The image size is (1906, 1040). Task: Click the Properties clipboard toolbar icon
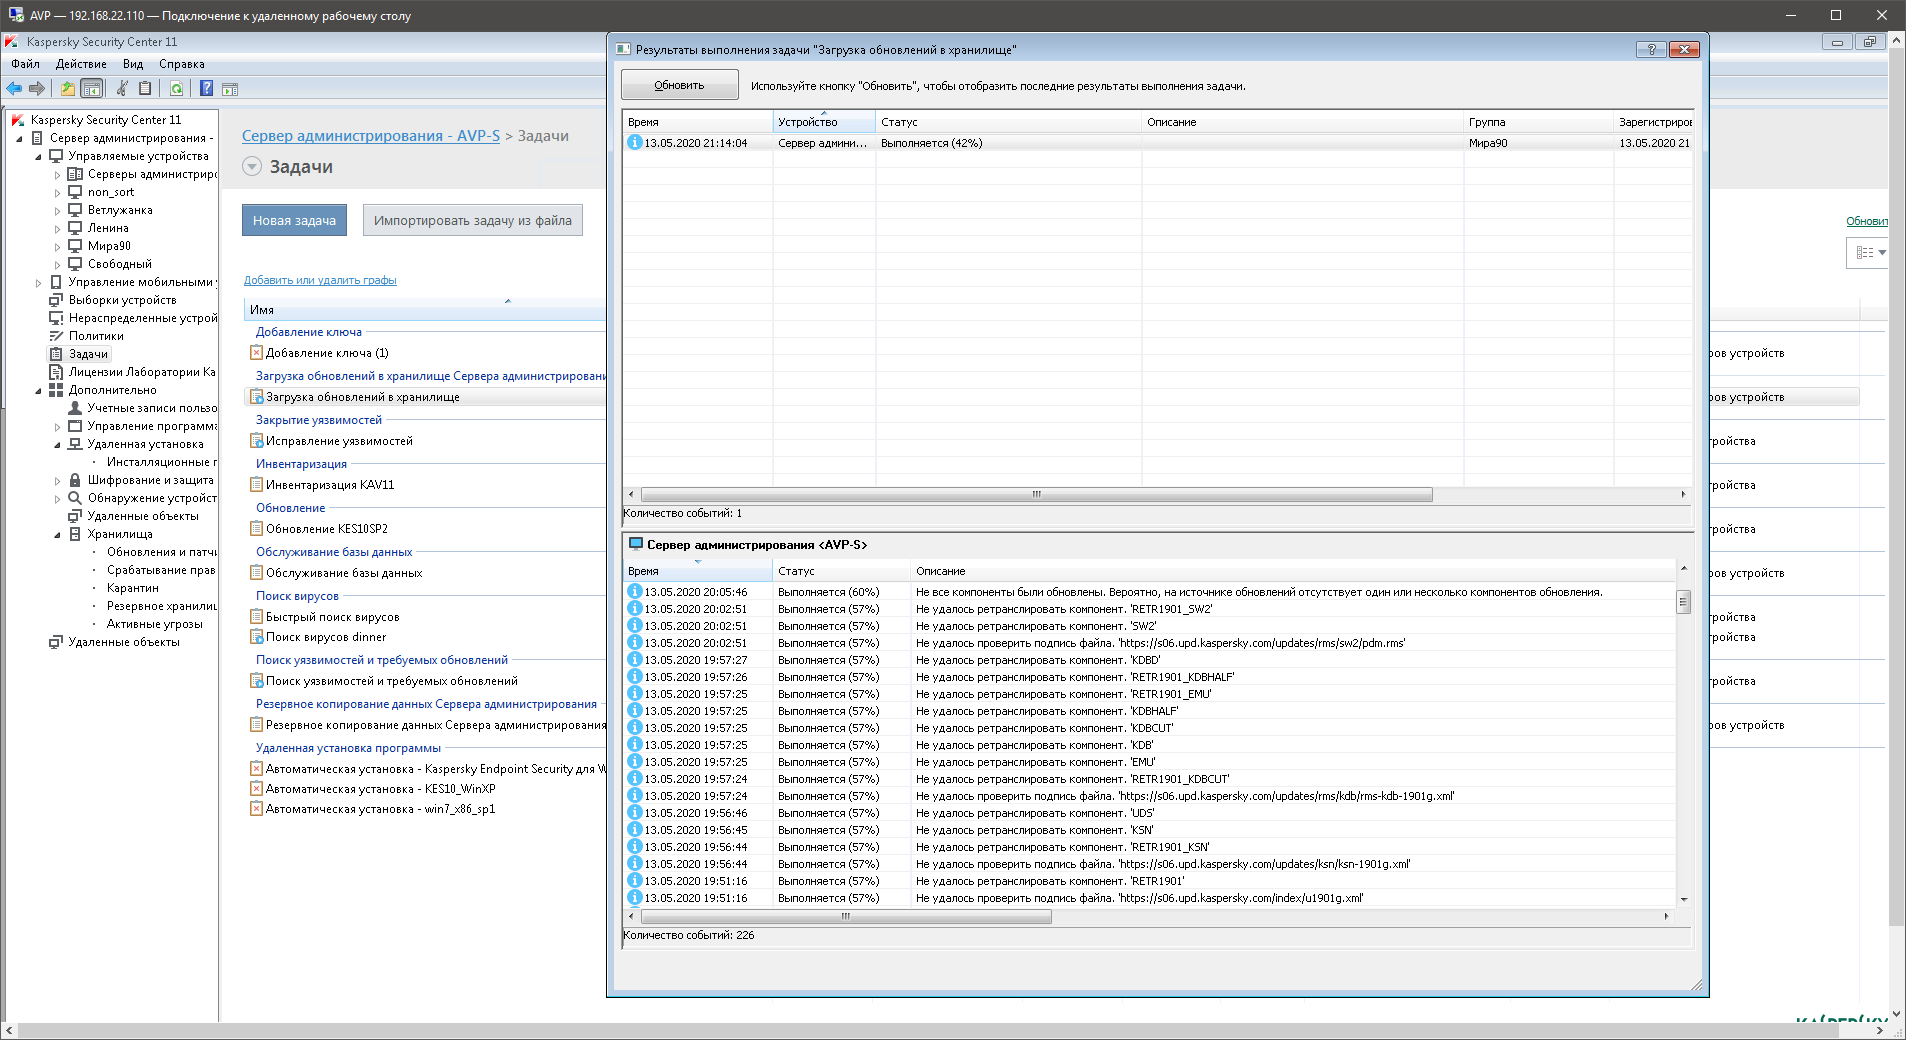coord(145,89)
